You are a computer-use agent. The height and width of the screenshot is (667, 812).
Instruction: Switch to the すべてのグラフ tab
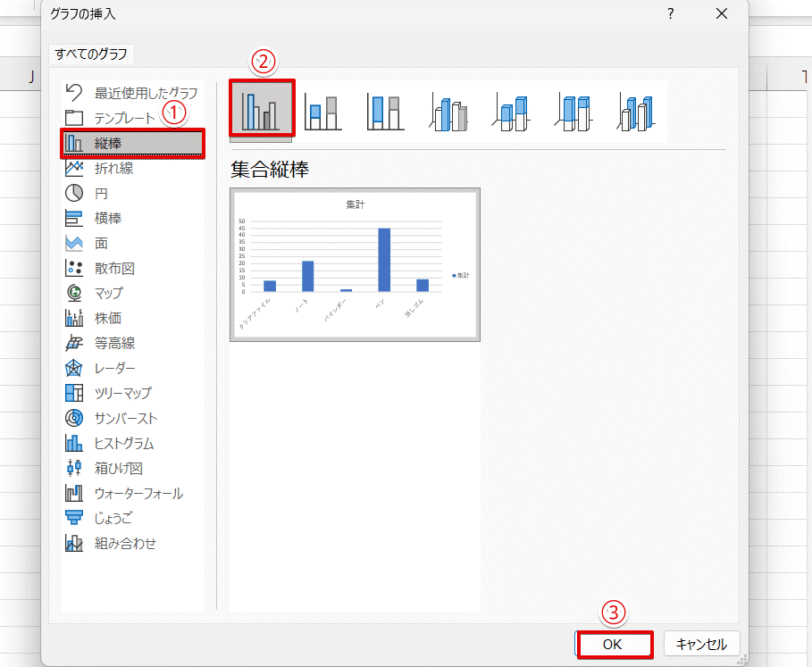tap(92, 54)
